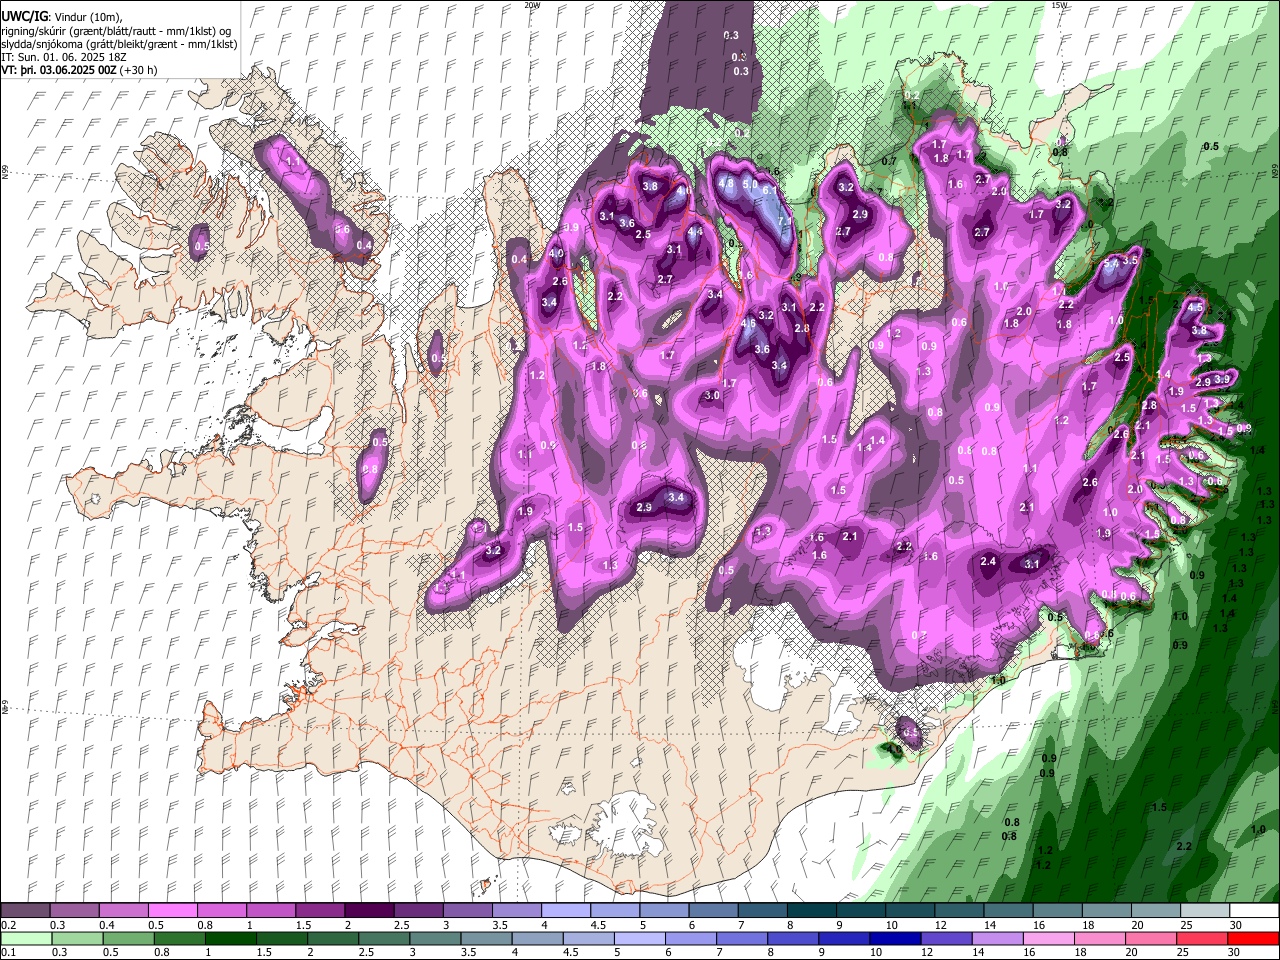Viewport: 1280px width, 960px height.
Task: Click the 'slydda/snjókoma' legend description line
Action: point(119,43)
